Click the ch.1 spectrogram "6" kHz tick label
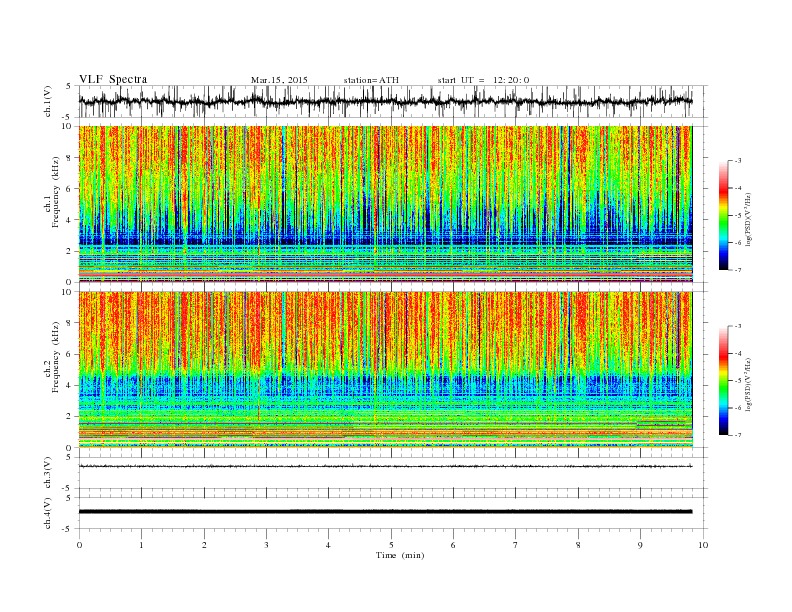This screenshot has width=792, height=612. (70, 189)
